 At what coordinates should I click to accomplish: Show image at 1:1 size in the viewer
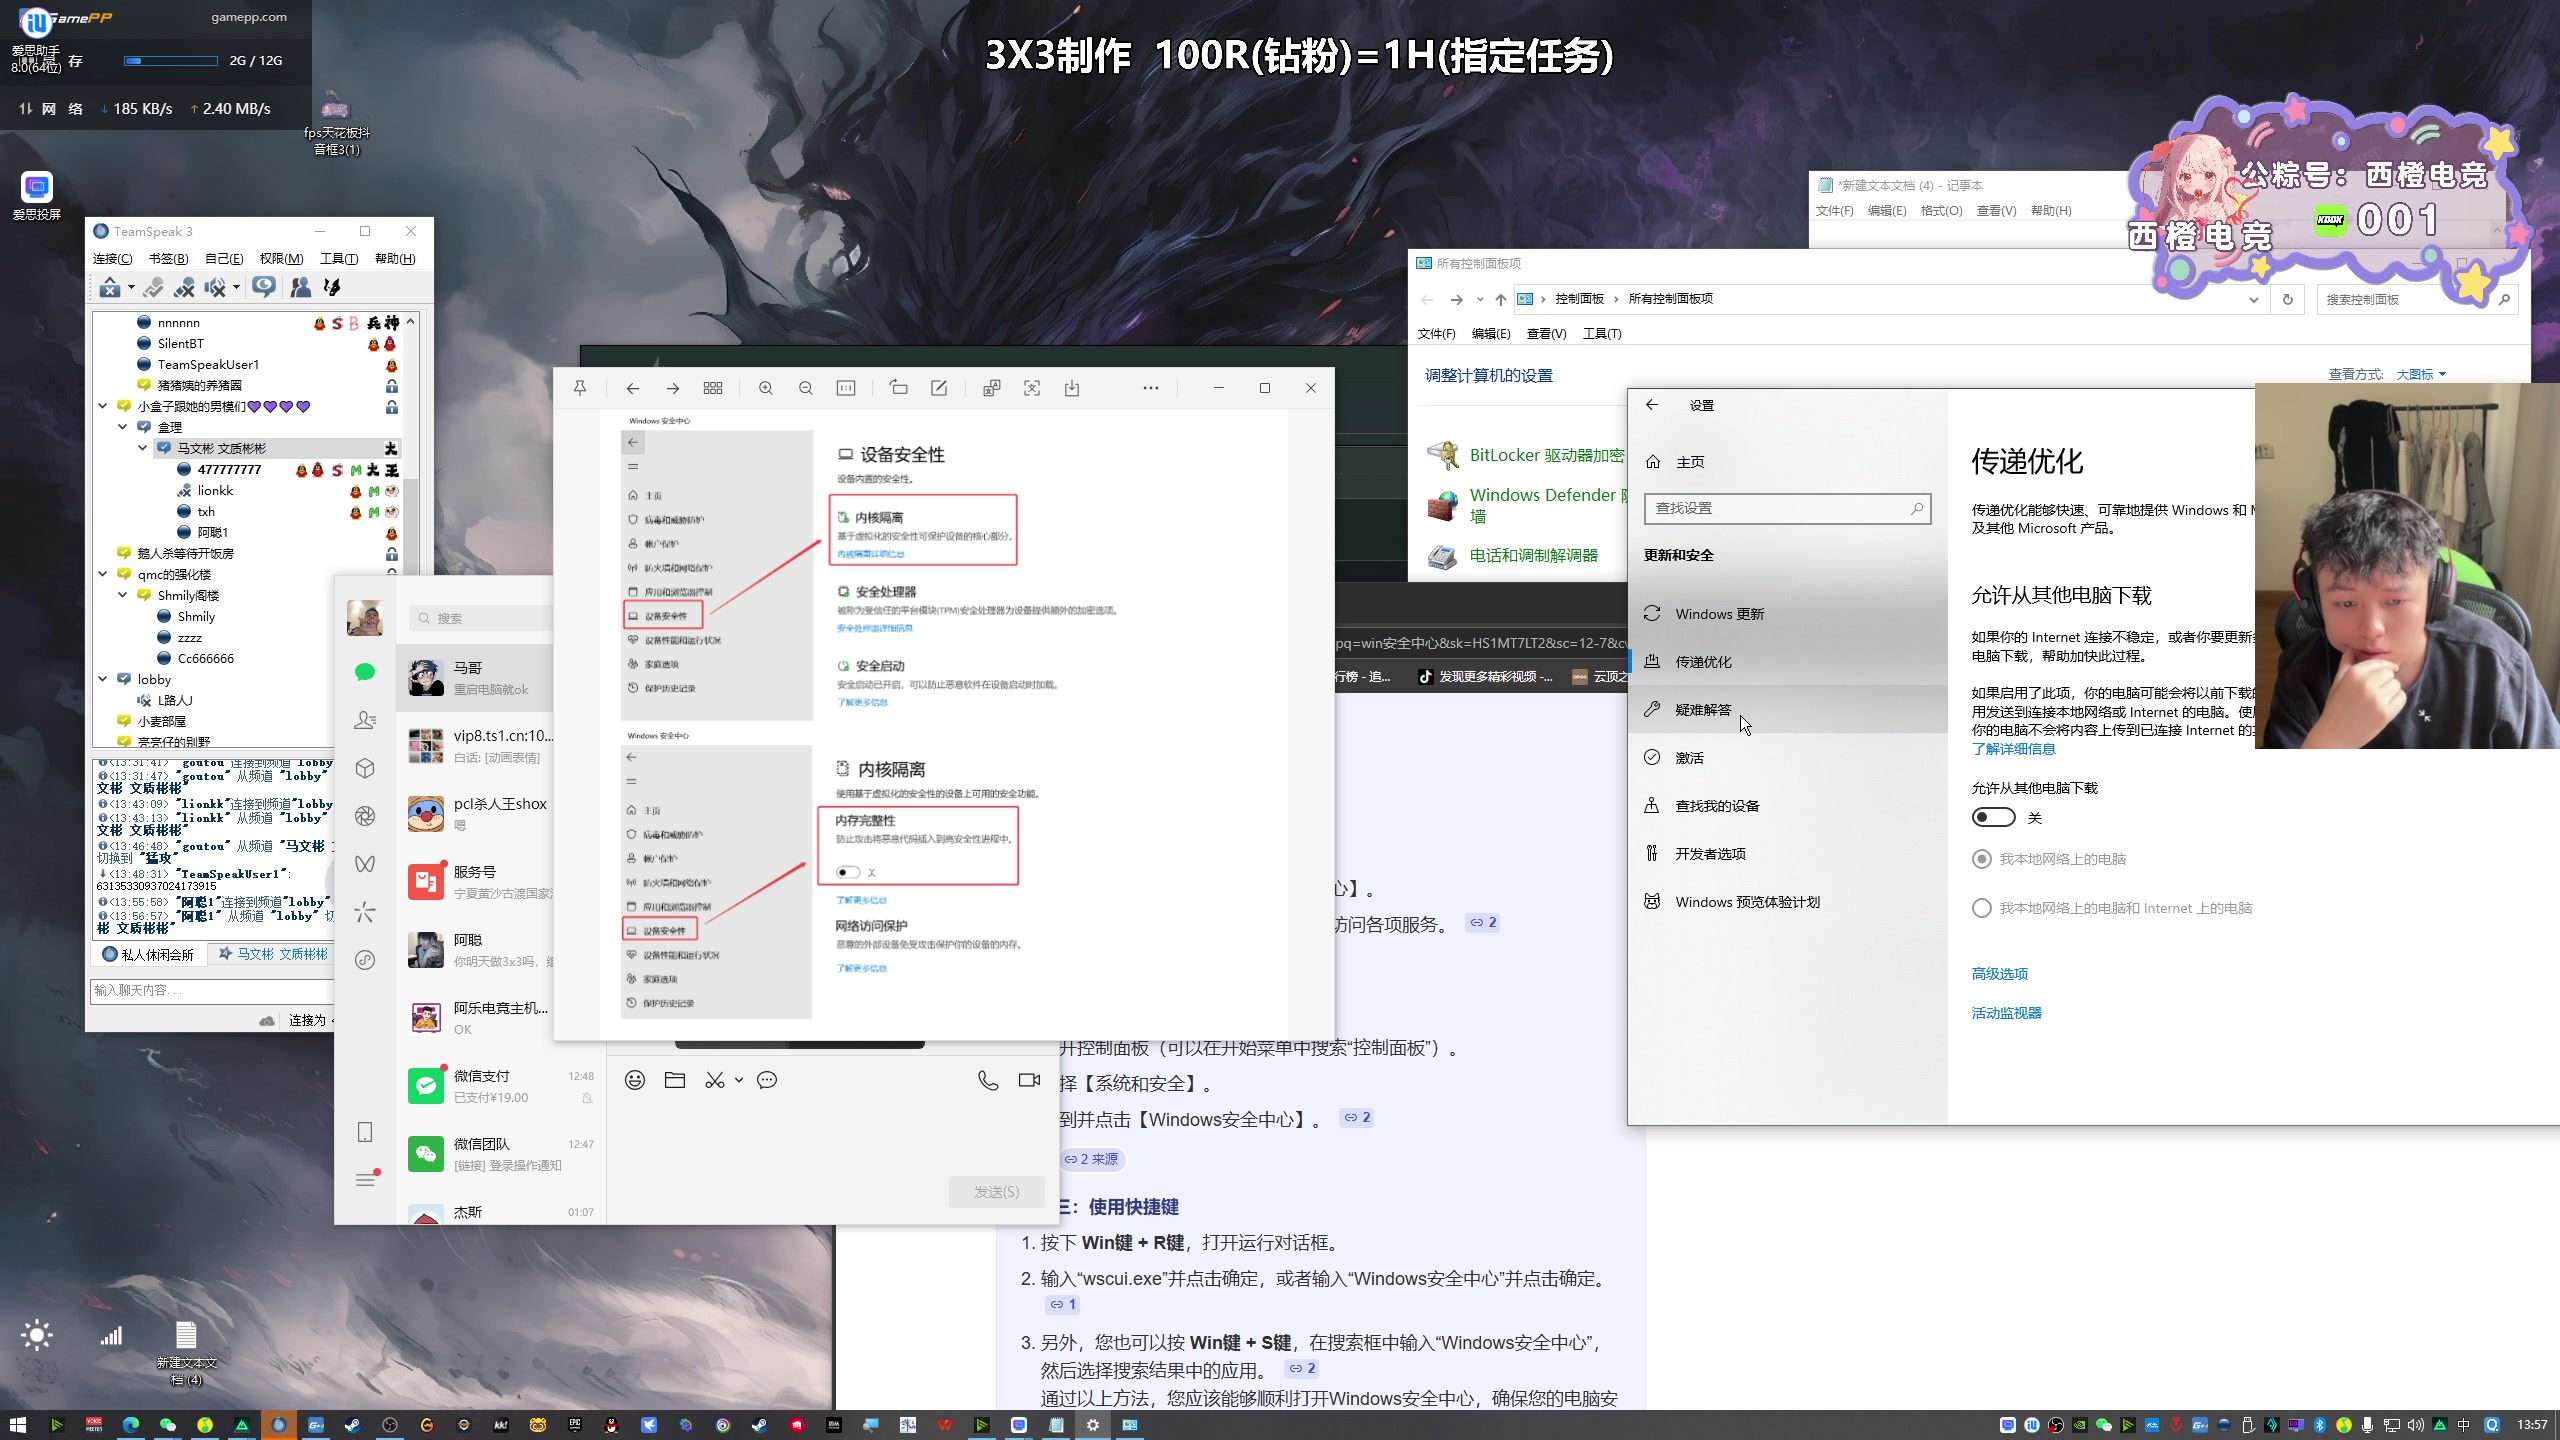[846, 388]
